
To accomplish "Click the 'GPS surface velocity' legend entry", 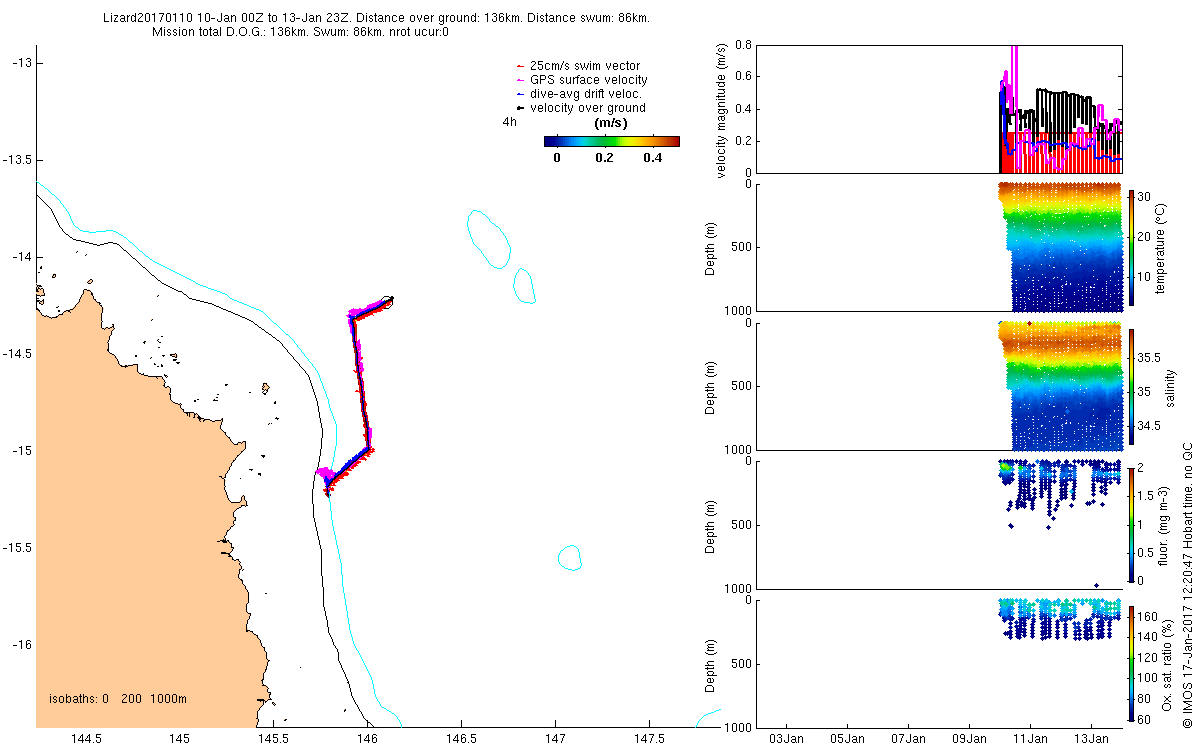I will (x=581, y=80).
